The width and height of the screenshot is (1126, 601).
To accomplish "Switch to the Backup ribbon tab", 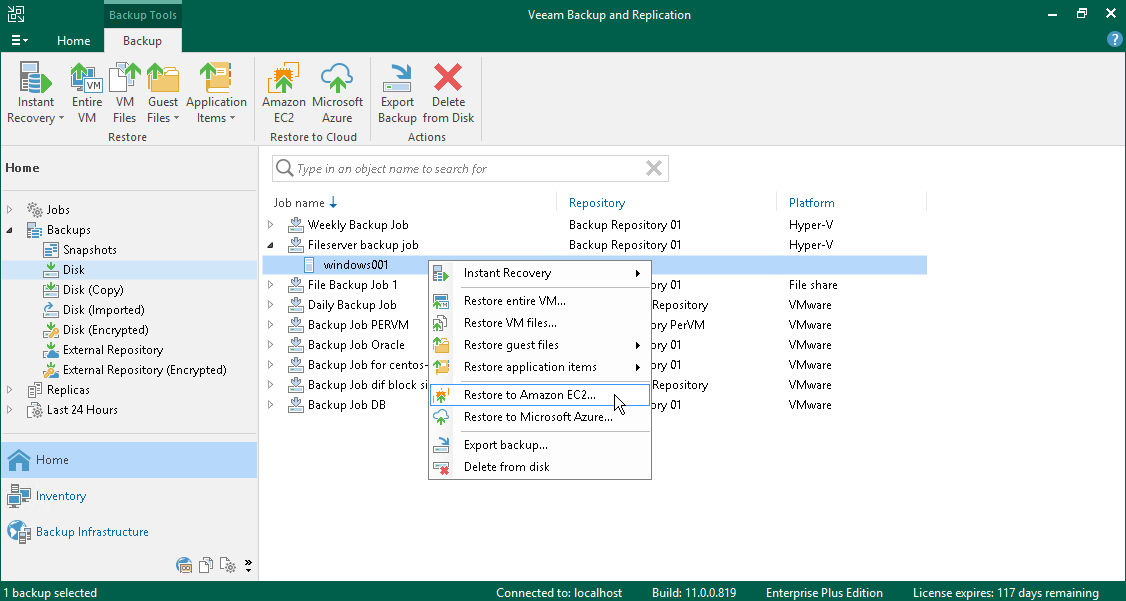I will pyautogui.click(x=142, y=41).
